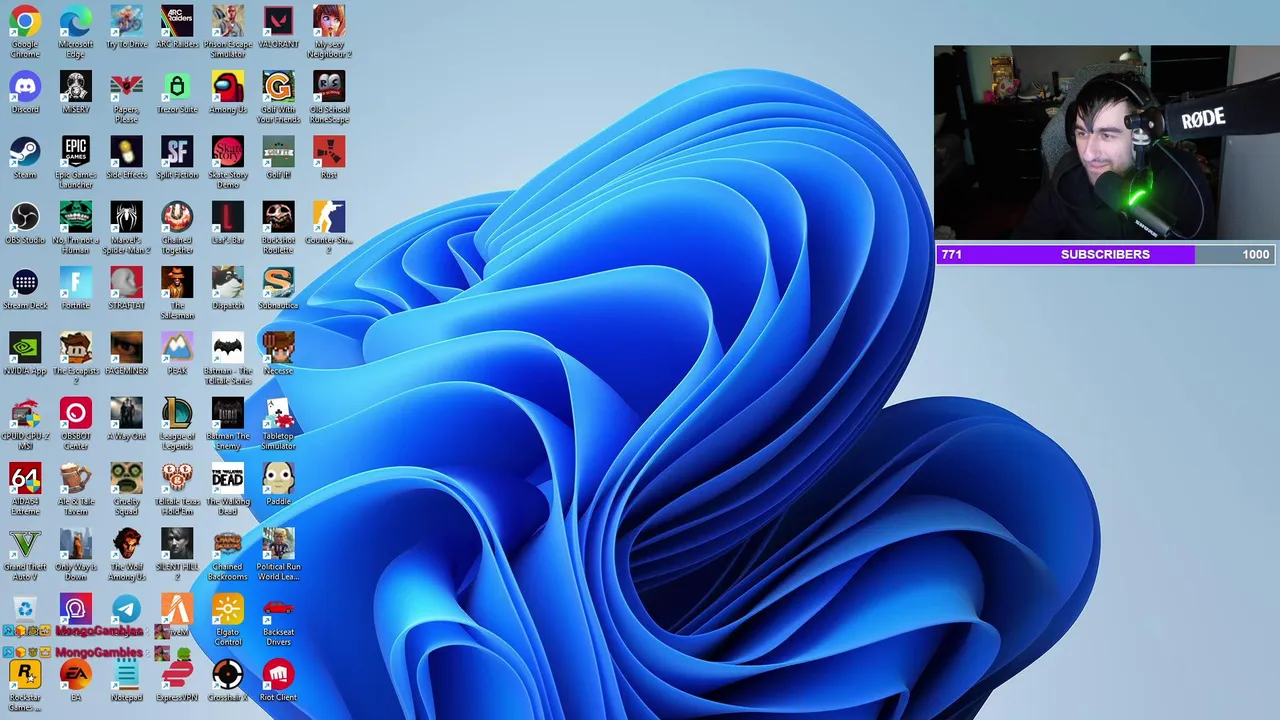Launch Microsoft Edge from the desktop
1280x720 pixels.
76,21
